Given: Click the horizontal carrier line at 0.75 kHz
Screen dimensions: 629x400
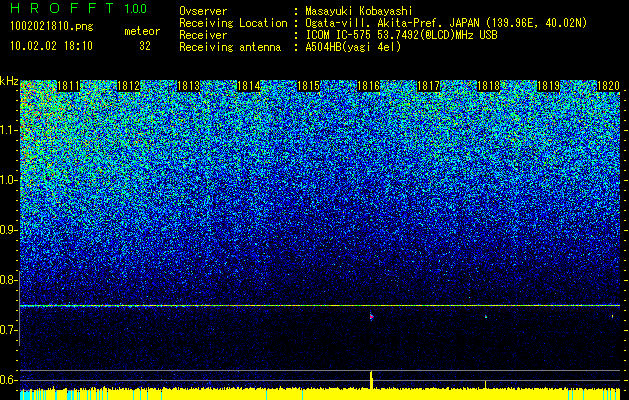Looking at the screenshot, I should click(320, 306).
